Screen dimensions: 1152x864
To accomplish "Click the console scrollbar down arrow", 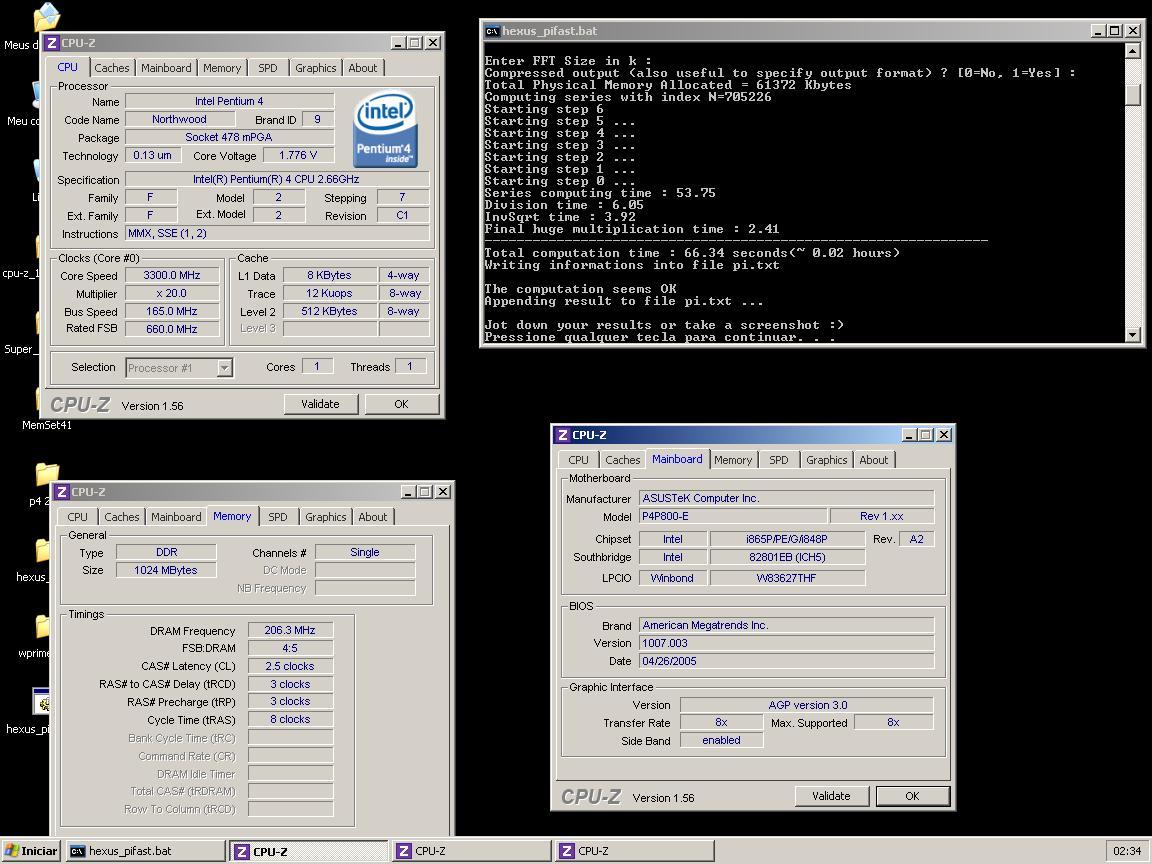I will [x=1132, y=334].
